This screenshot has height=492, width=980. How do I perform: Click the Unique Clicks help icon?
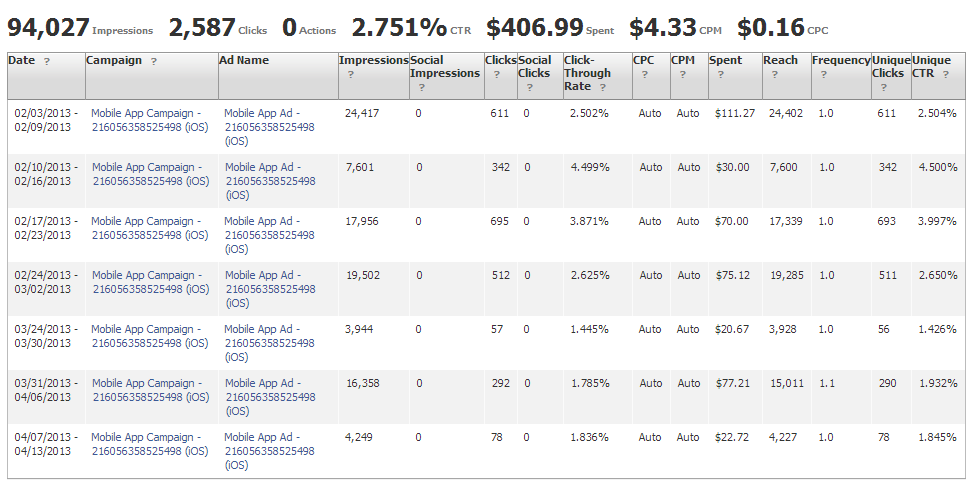tap(883, 88)
